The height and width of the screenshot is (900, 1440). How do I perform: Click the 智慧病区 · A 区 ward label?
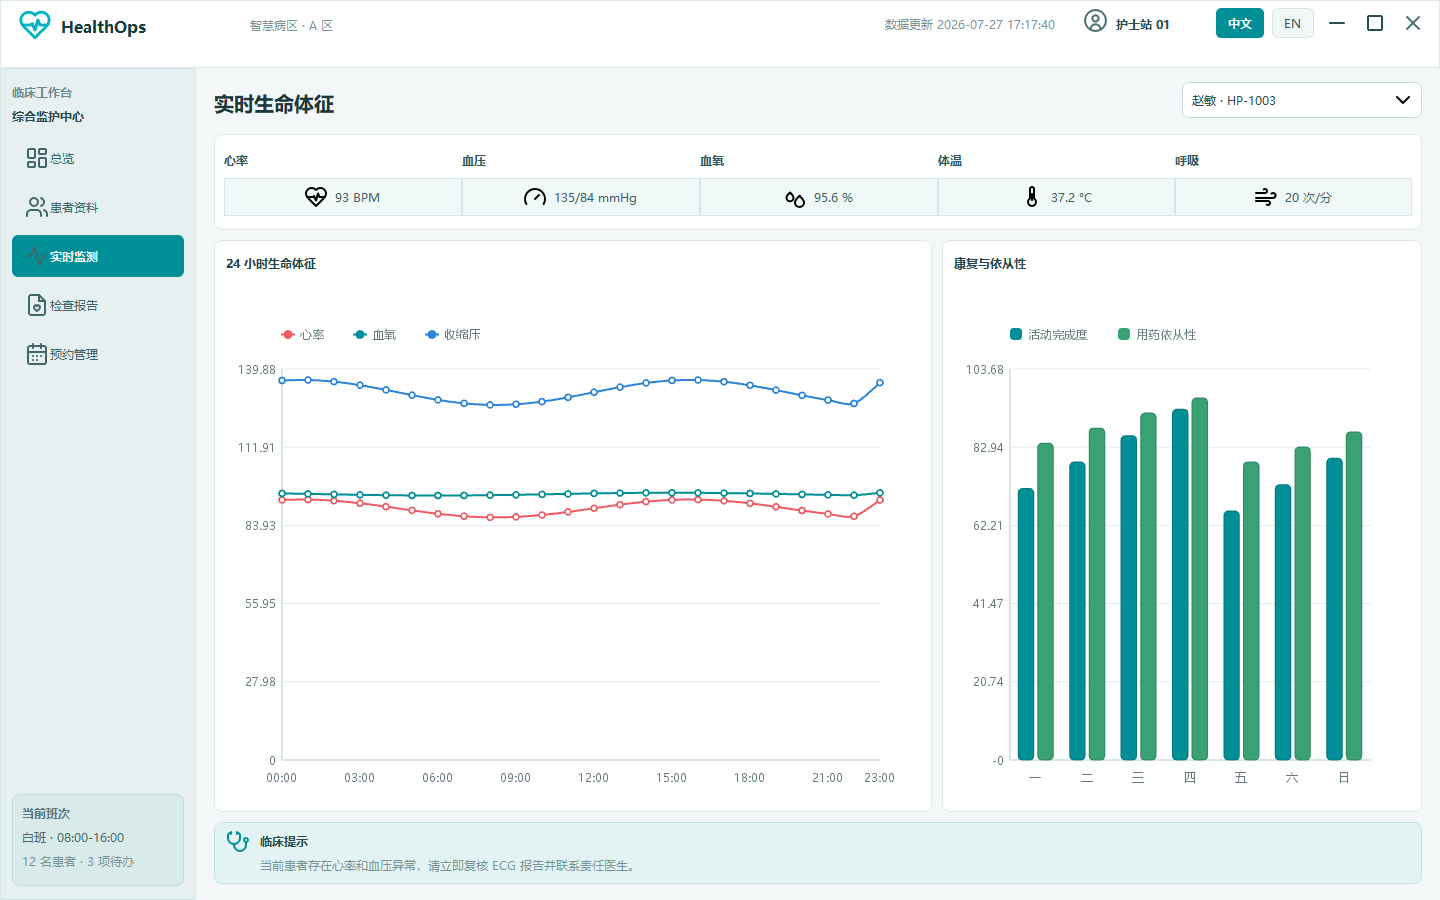291,26
